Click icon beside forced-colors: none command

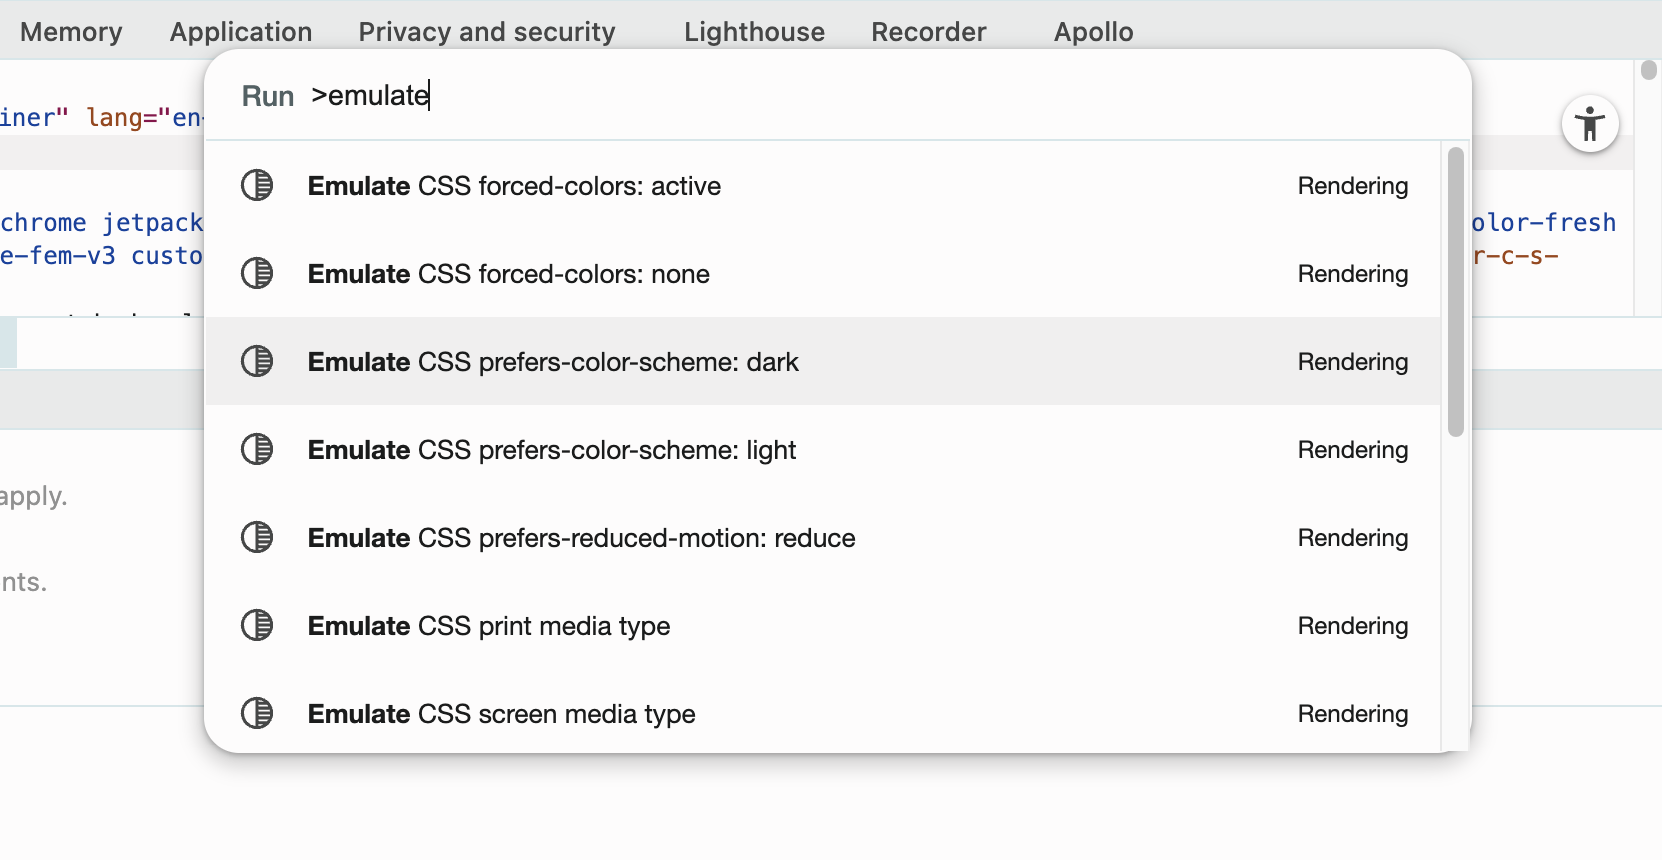tap(257, 274)
